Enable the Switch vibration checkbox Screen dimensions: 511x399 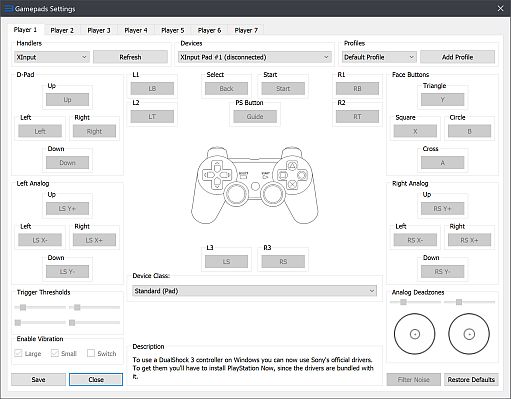pyautogui.click(x=91, y=353)
